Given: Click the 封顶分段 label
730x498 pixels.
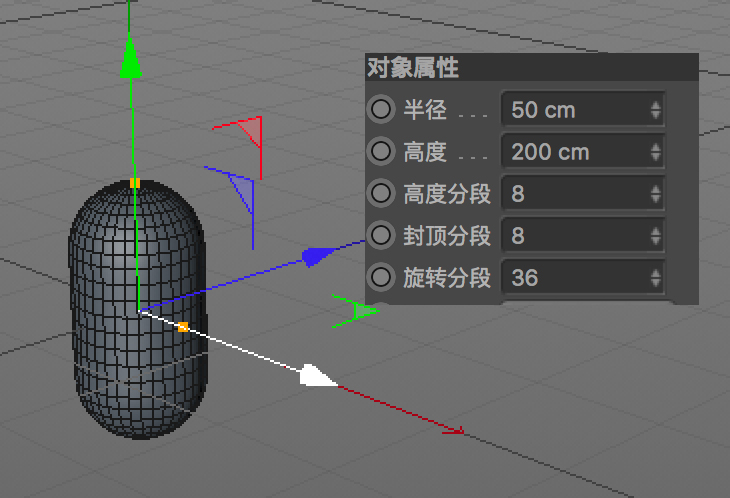Looking at the screenshot, I should pos(447,236).
